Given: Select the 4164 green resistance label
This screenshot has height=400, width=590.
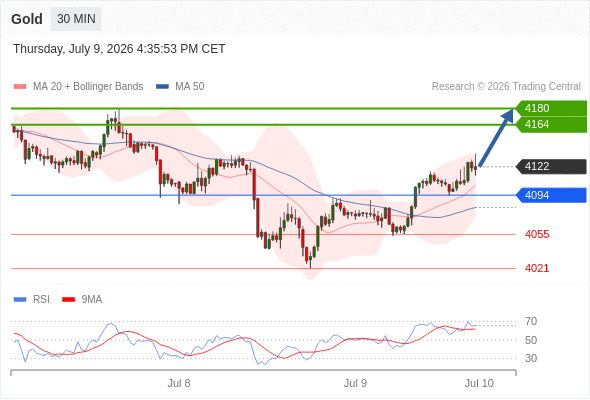Looking at the screenshot, I should click(x=551, y=125).
